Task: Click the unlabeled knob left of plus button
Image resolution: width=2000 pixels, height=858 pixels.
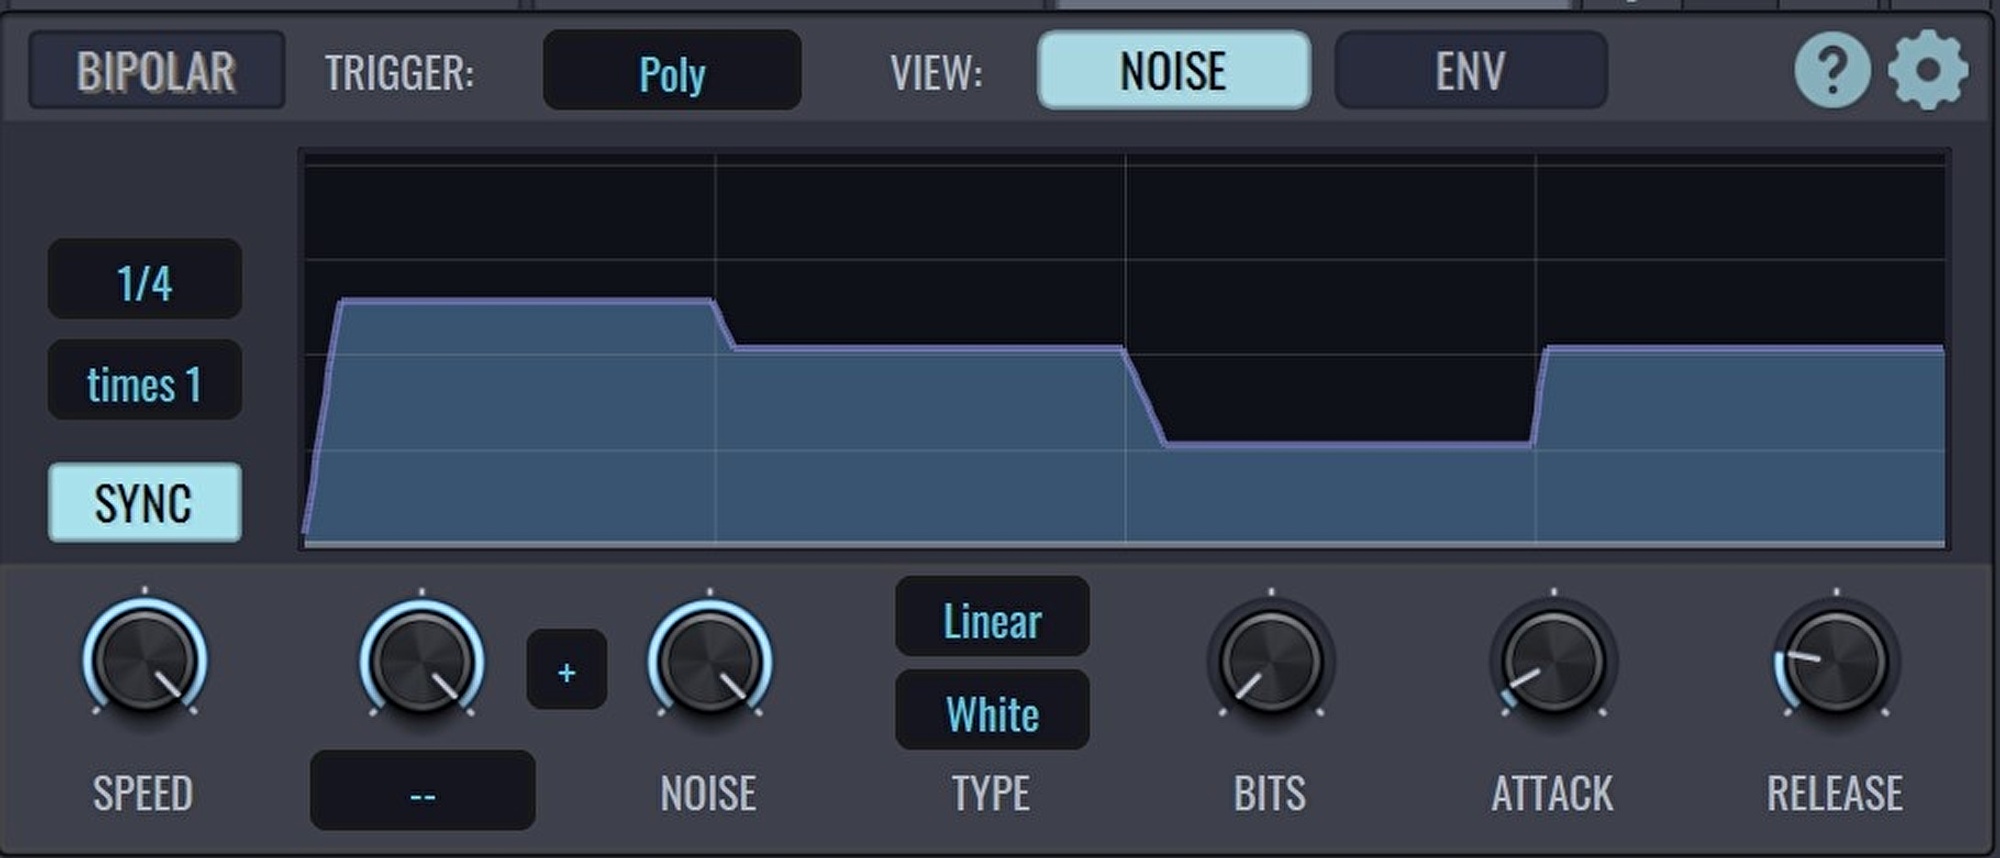Action: pyautogui.click(x=421, y=661)
